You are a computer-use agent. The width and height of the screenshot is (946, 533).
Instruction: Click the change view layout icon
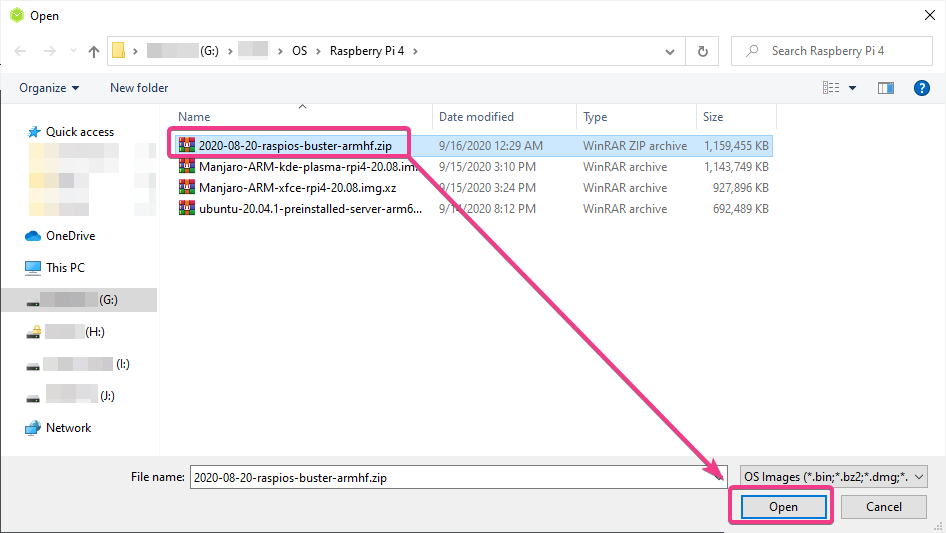(x=831, y=88)
